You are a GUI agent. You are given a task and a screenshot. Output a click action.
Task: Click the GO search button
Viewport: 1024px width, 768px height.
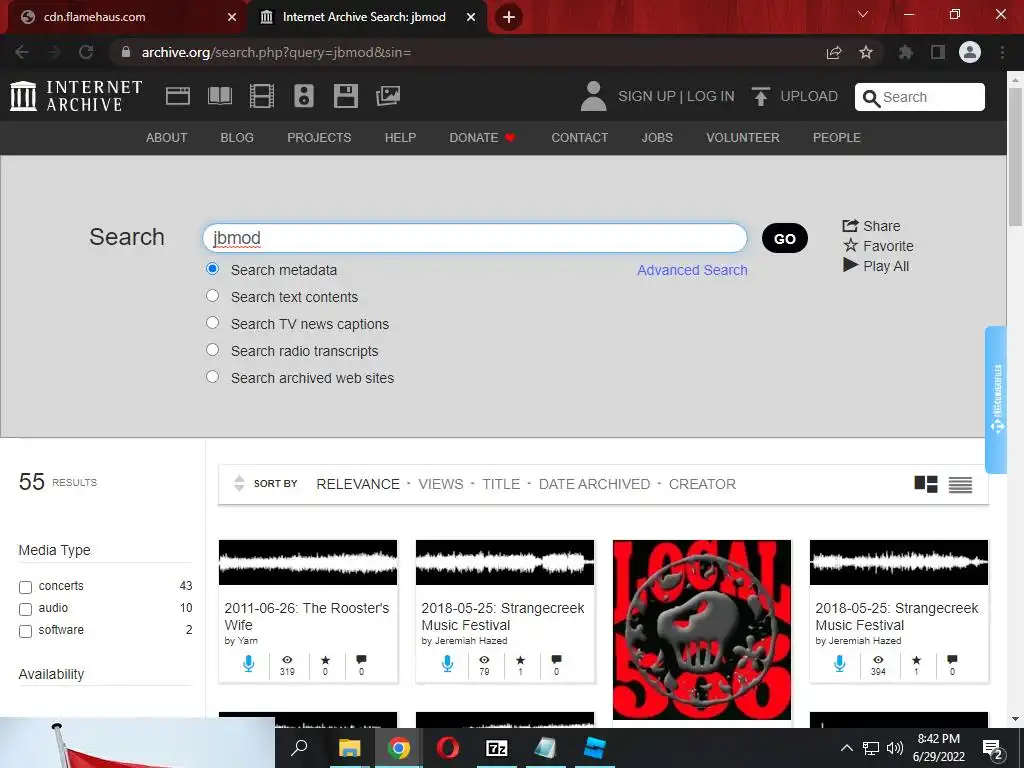(x=785, y=238)
